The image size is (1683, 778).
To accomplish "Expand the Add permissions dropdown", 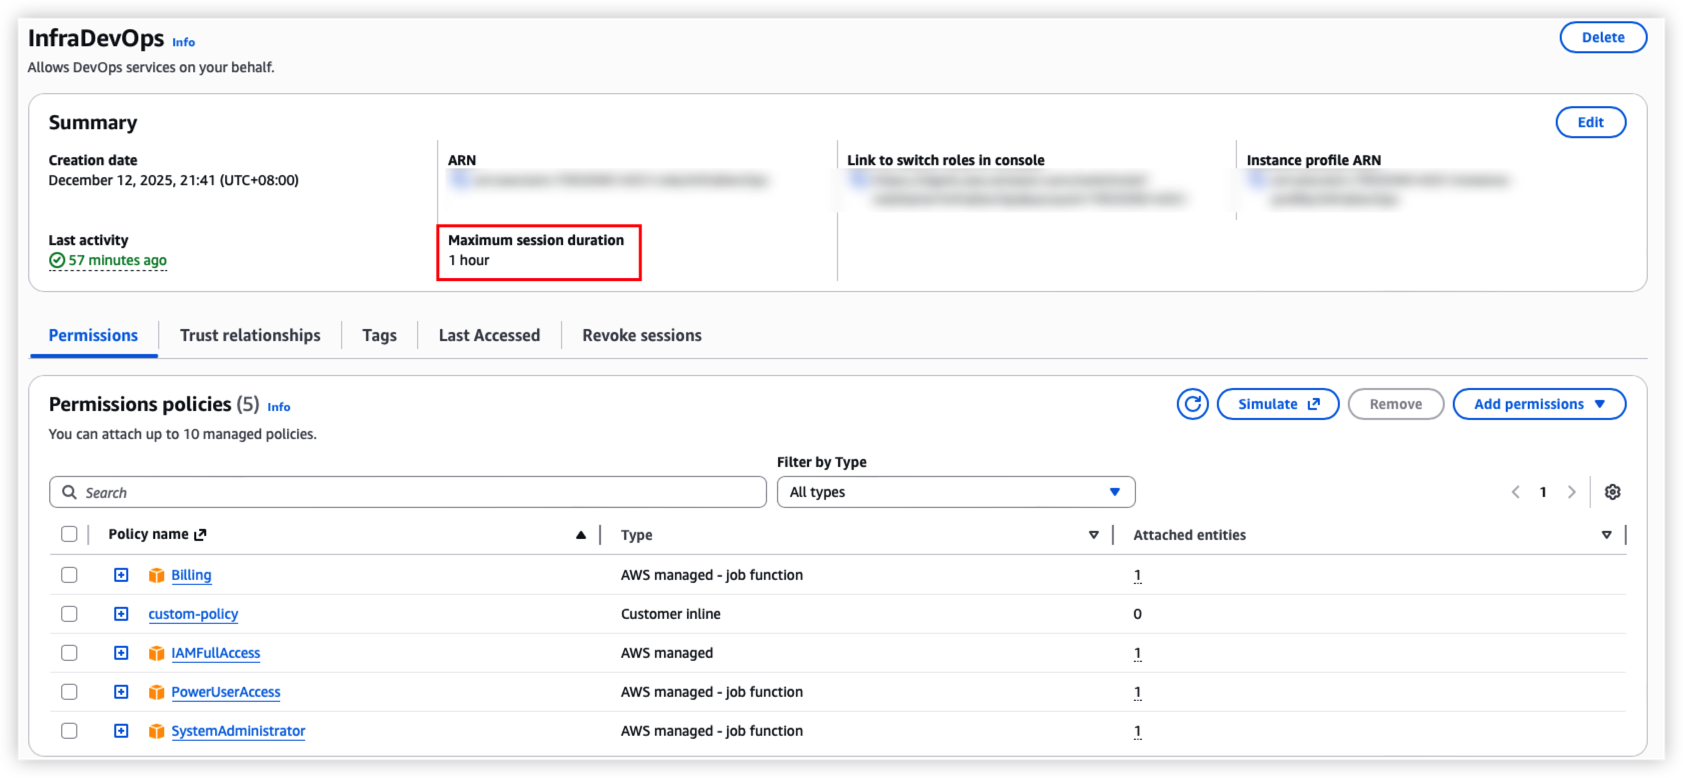I will tap(1538, 404).
